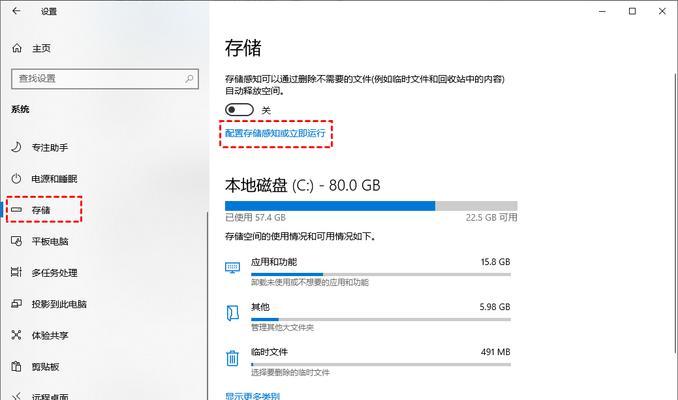Viewport: 678px width, 400px height.
Task: Maximize the 设置 window
Action: click(x=632, y=11)
